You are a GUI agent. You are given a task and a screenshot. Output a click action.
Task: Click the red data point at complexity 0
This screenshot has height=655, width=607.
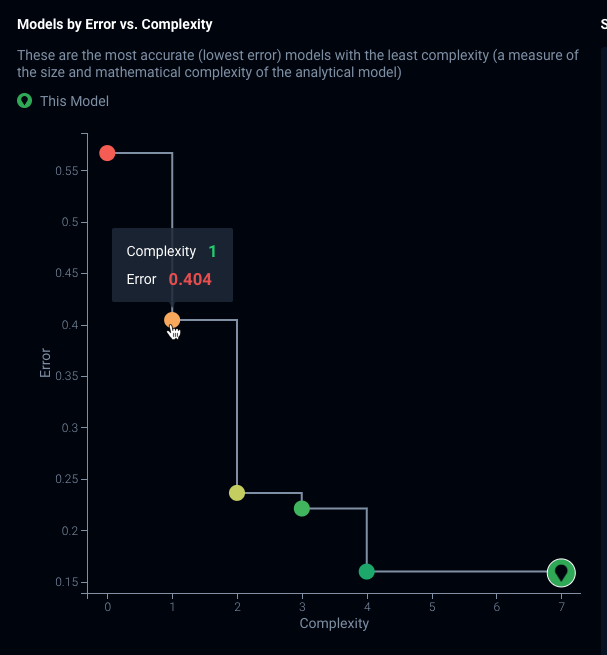(x=107, y=153)
